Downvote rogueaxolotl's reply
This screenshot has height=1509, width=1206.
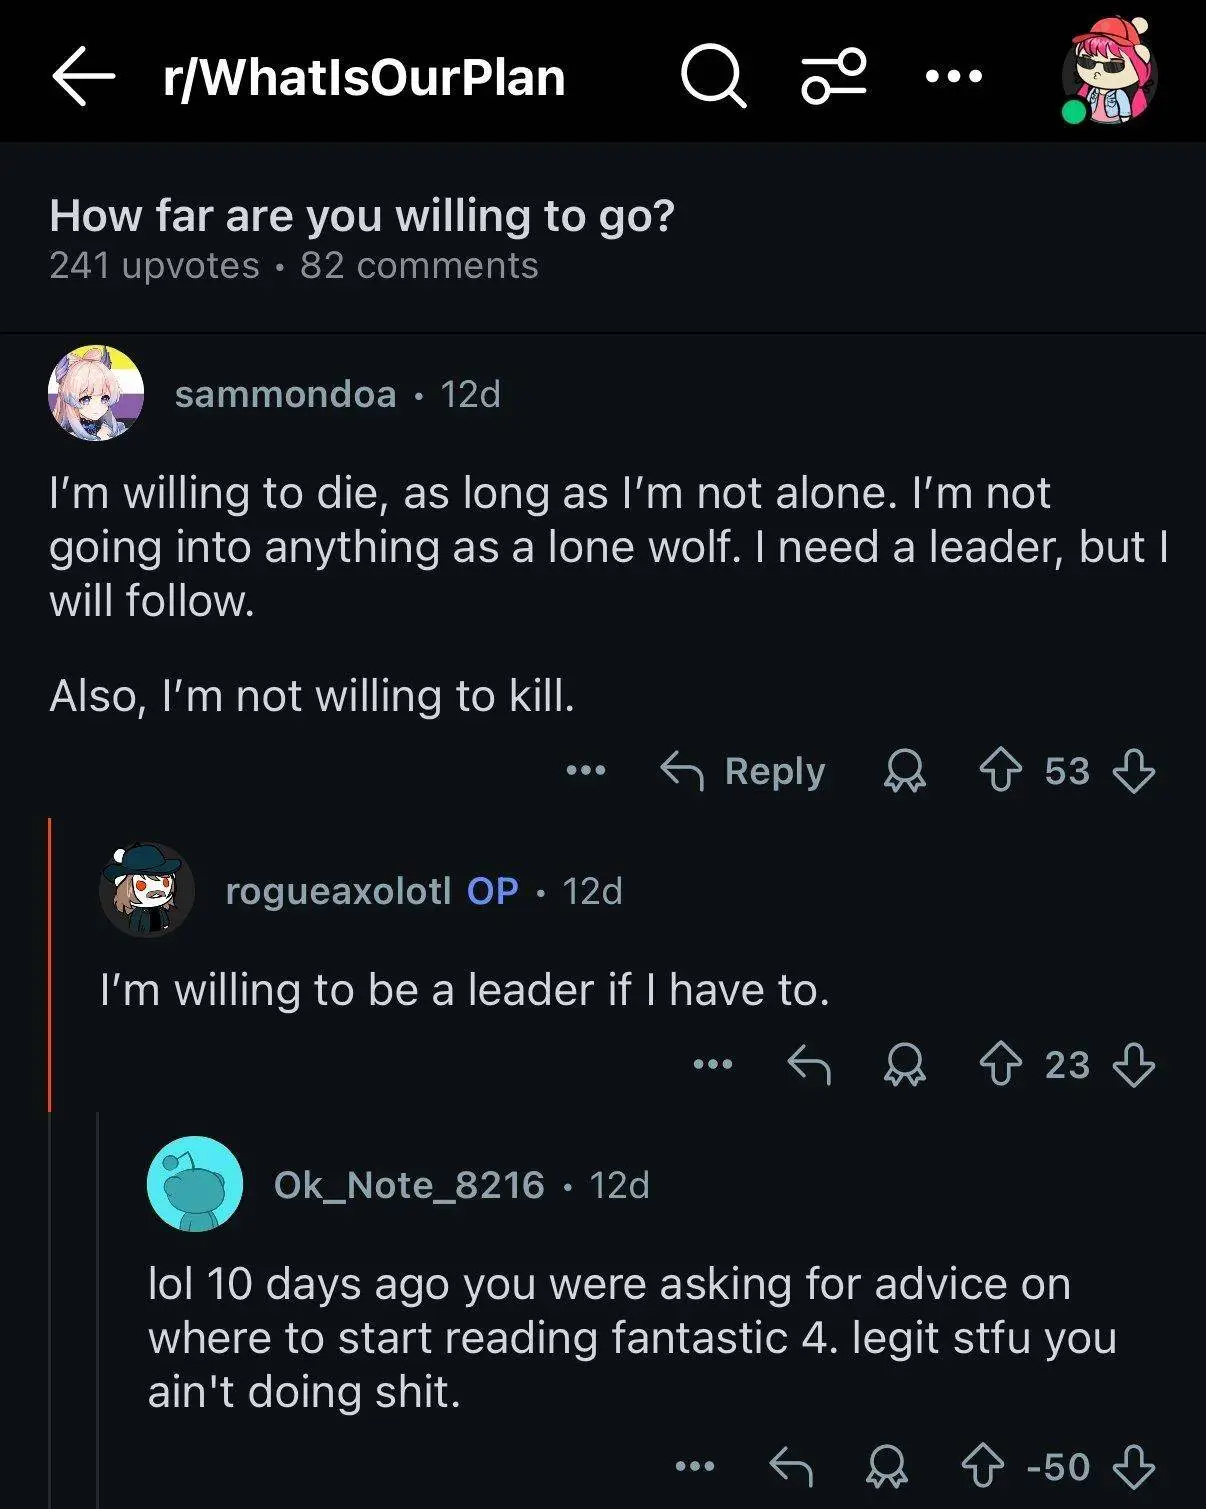(x=1134, y=1064)
